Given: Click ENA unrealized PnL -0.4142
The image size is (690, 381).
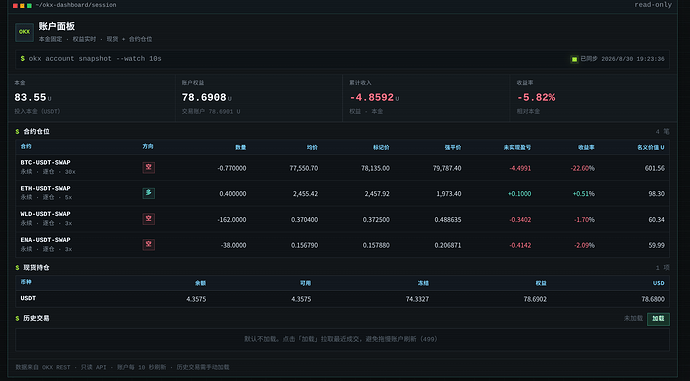Looking at the screenshot, I should pos(520,245).
